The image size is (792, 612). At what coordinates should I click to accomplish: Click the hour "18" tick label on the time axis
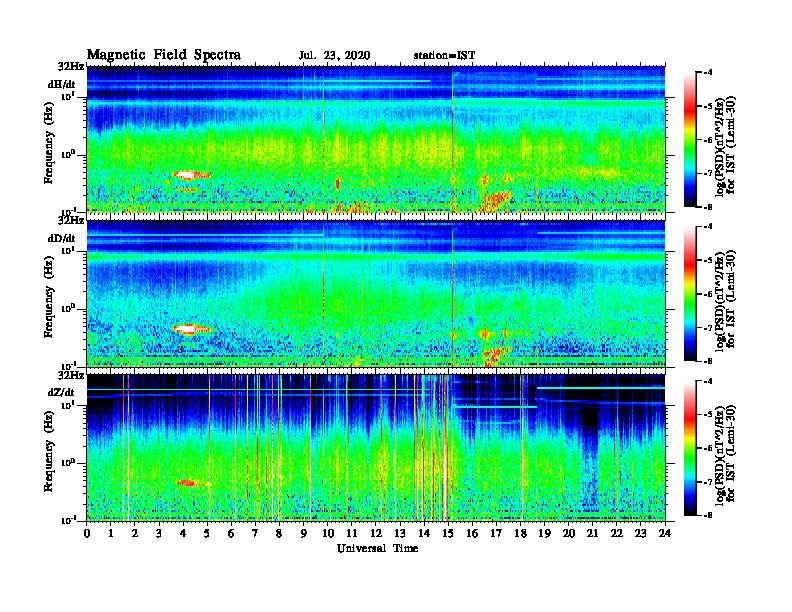coord(520,534)
